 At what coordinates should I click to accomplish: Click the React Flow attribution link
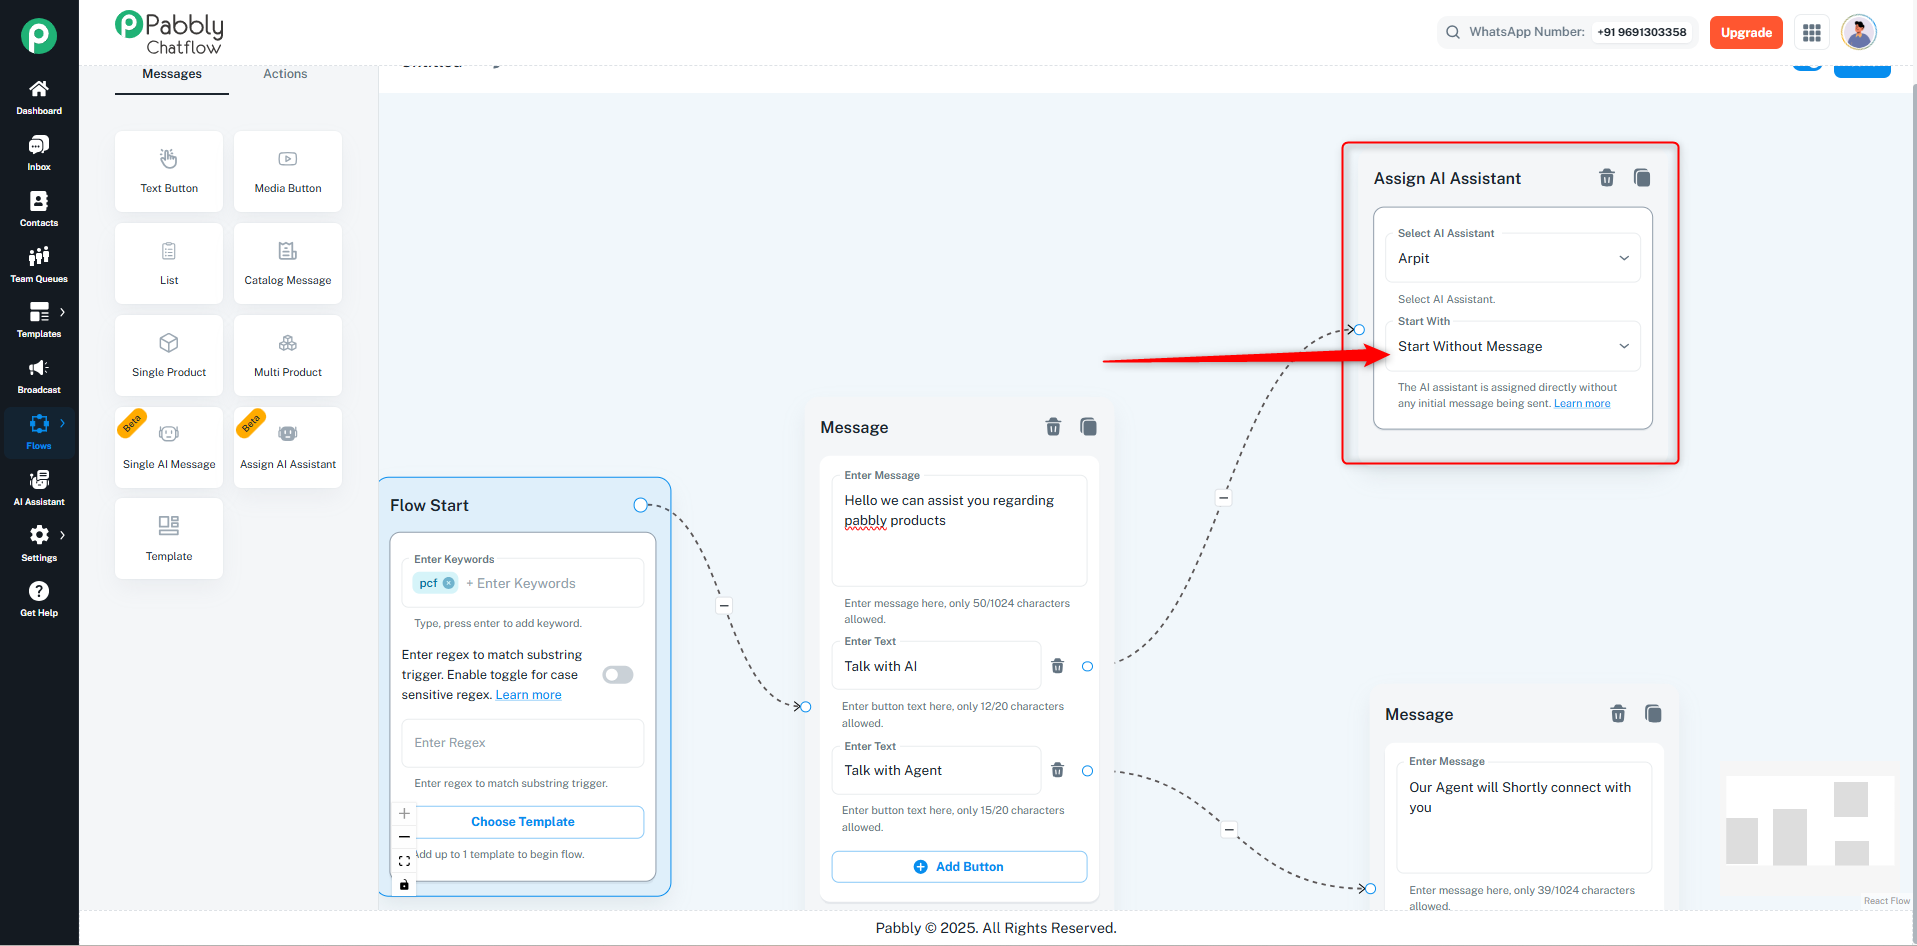pyautogui.click(x=1886, y=901)
